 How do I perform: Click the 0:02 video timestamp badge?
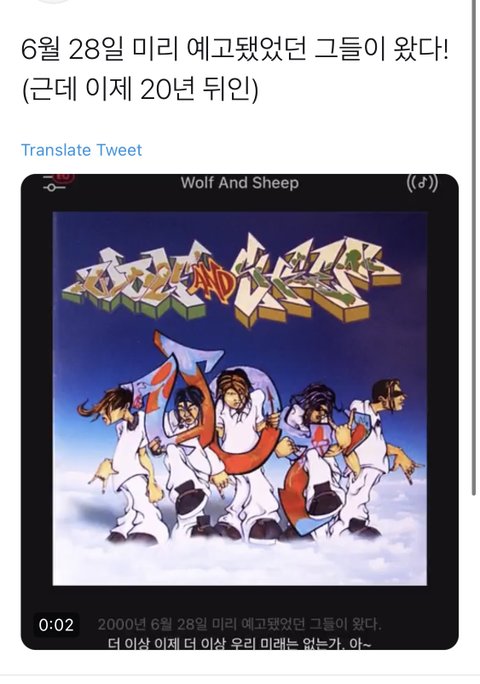(56, 625)
